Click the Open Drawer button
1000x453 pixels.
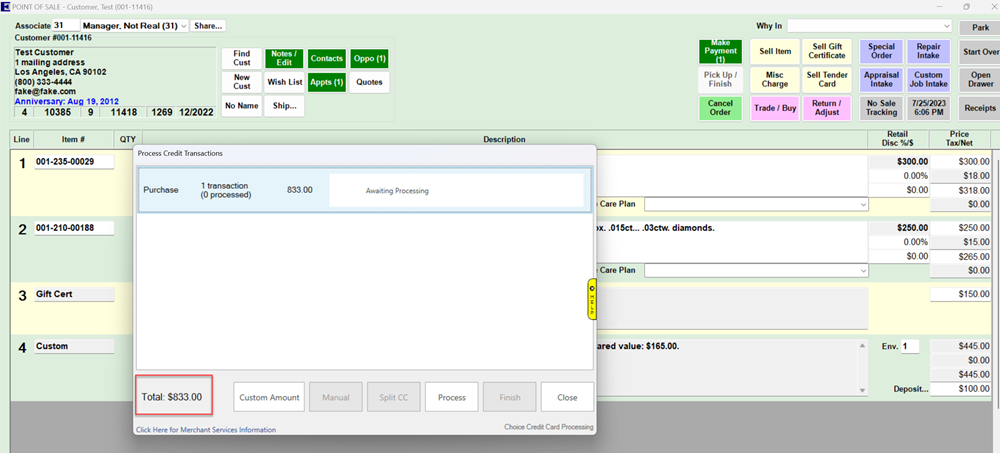click(x=980, y=80)
